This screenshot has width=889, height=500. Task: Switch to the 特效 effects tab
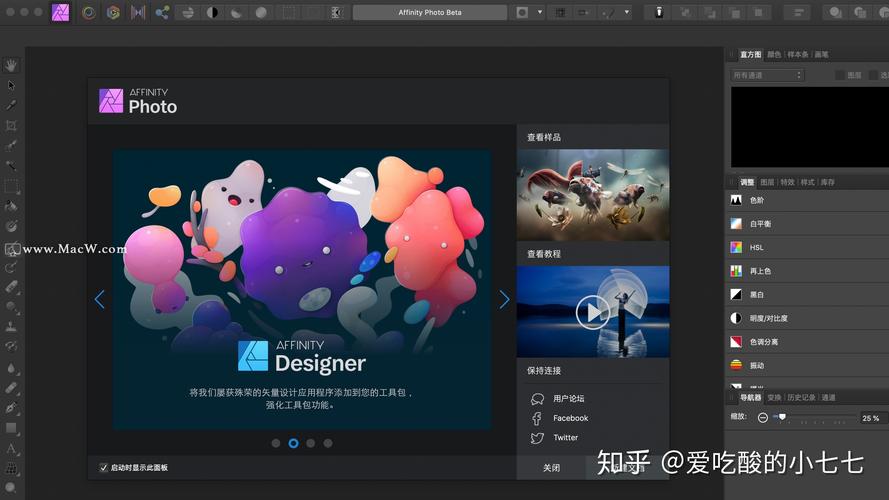click(788, 182)
